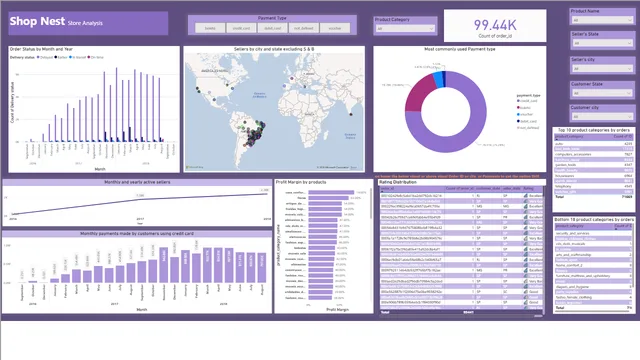Select the boleto payment type button
Viewport: 640px width, 360px height.
210,28
